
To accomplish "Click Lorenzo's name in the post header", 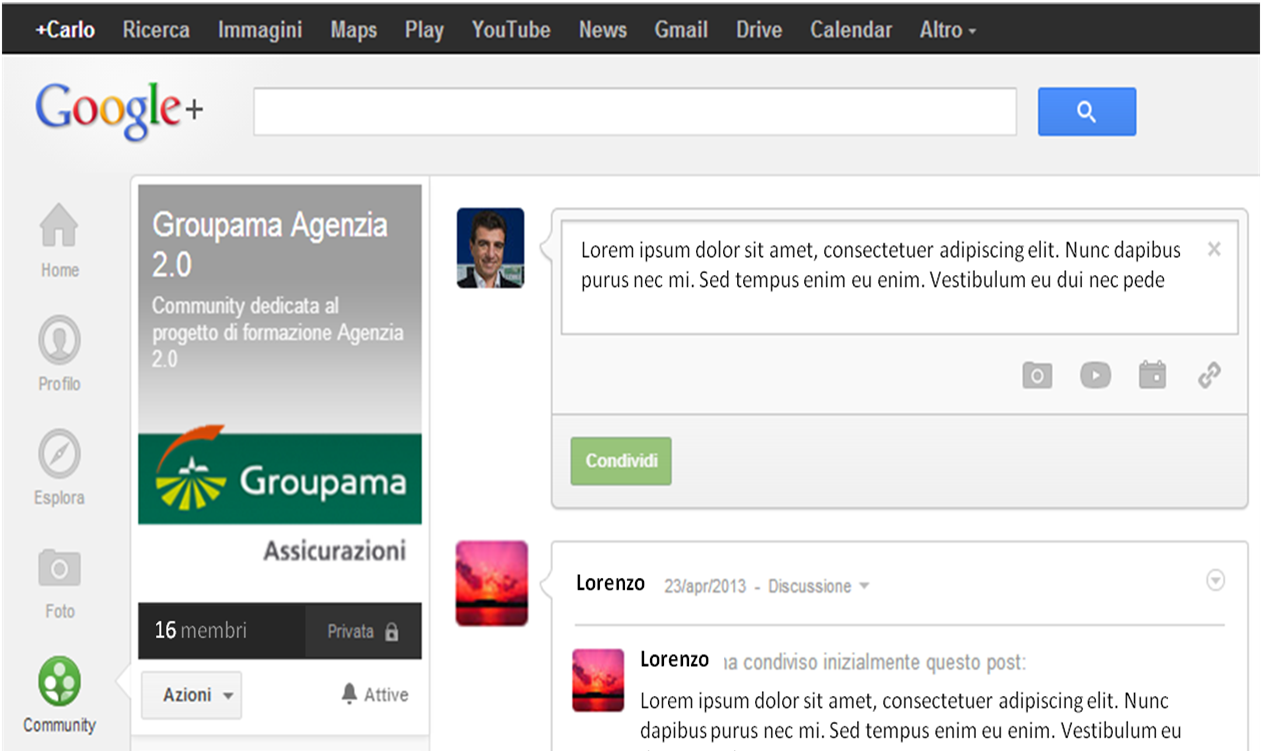I will [x=610, y=583].
